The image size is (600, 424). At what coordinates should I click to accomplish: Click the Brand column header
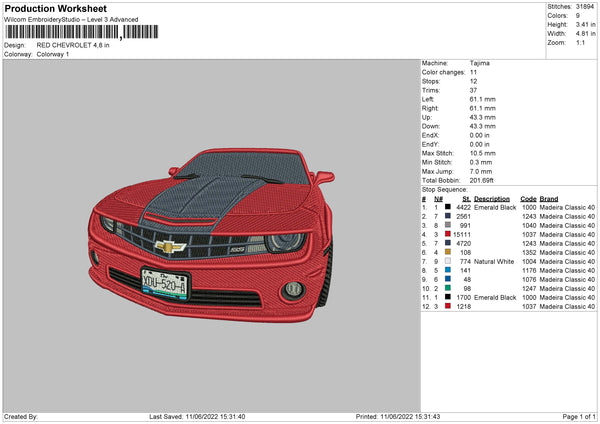click(x=551, y=198)
